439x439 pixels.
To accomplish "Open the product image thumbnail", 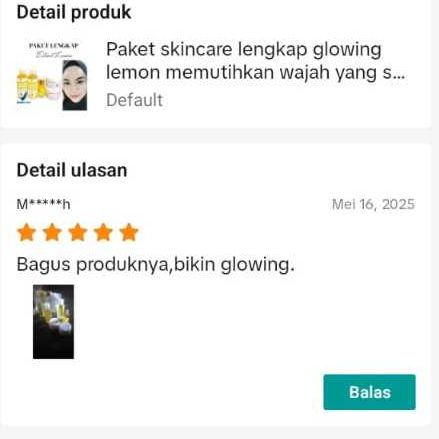I will click(x=52, y=75).
